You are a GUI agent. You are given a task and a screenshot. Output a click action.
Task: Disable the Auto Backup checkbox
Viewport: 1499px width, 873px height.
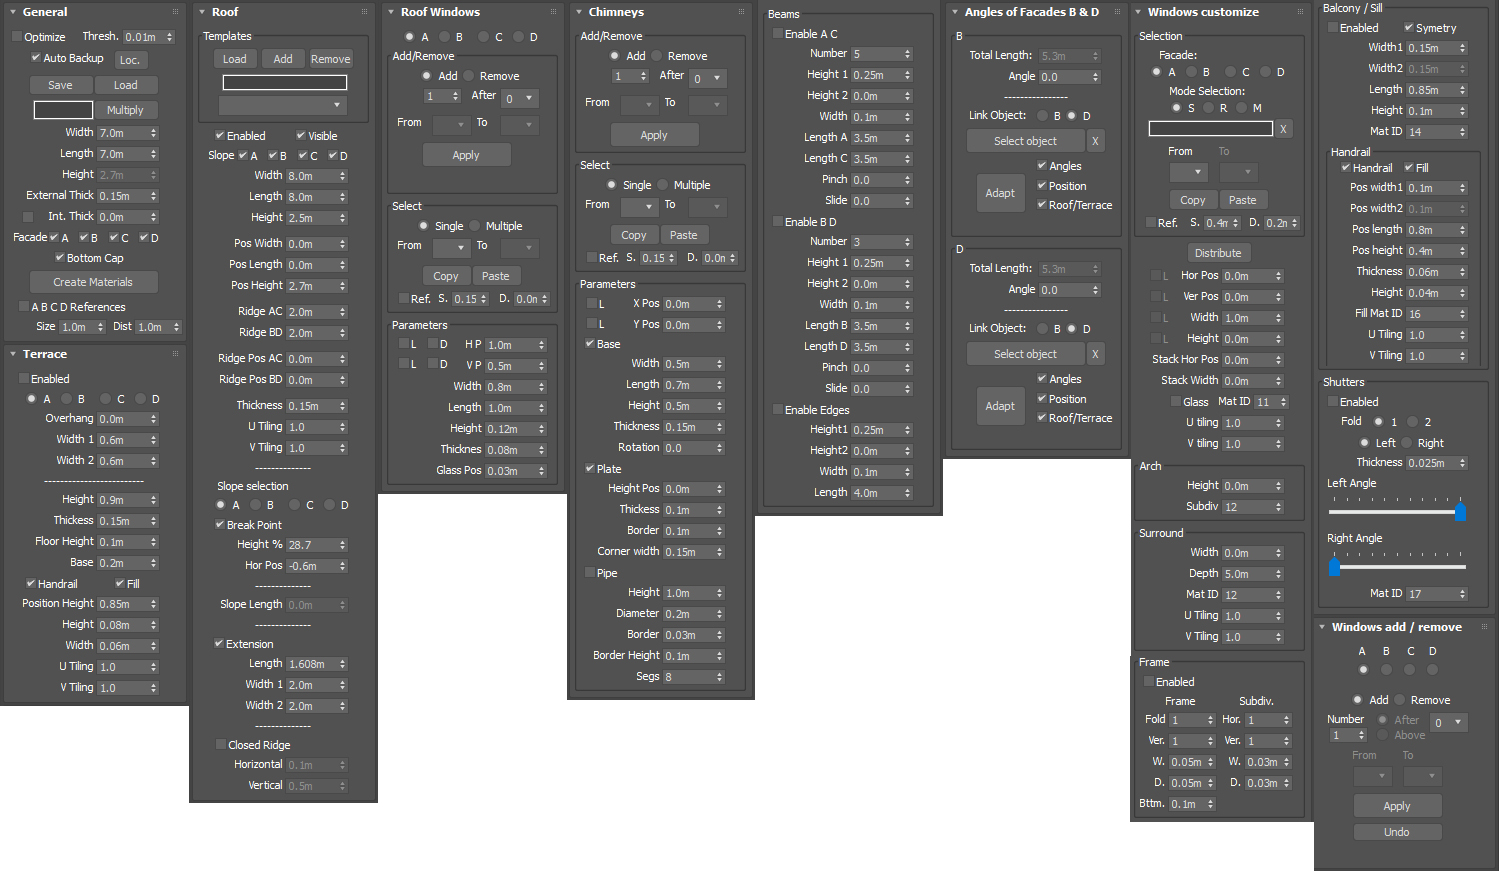pyautogui.click(x=36, y=58)
